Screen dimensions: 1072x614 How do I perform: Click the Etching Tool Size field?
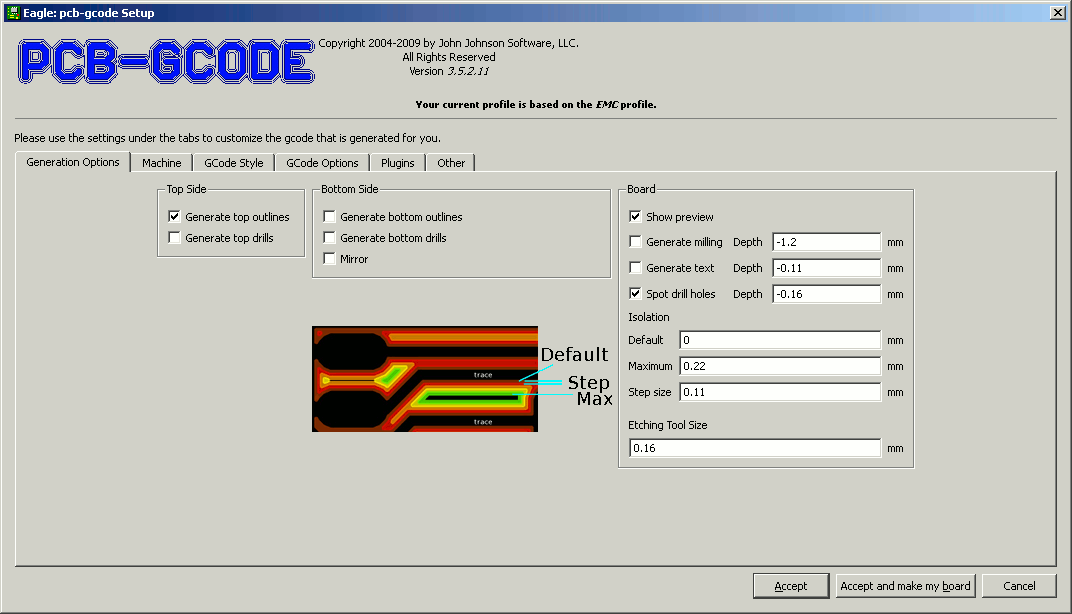tap(755, 448)
